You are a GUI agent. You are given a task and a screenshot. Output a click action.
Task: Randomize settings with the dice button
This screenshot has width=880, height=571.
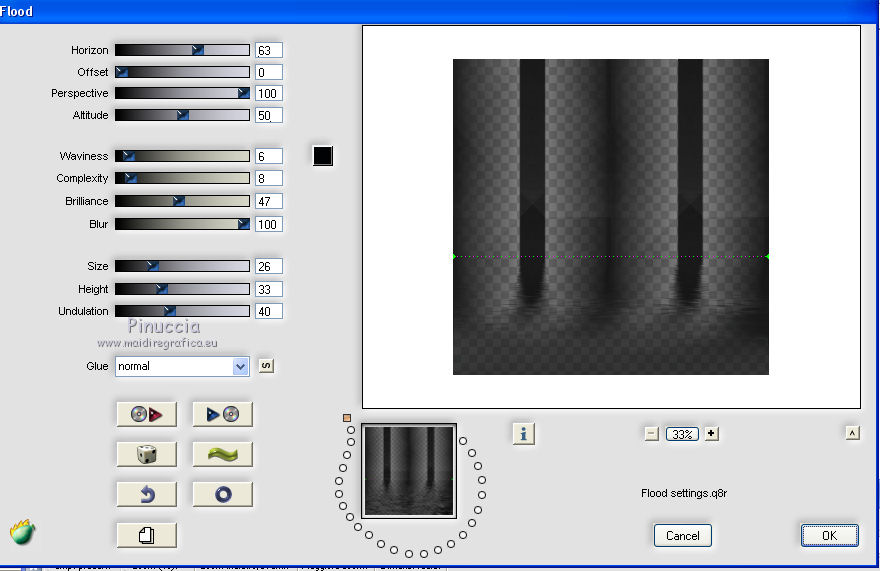click(x=146, y=454)
